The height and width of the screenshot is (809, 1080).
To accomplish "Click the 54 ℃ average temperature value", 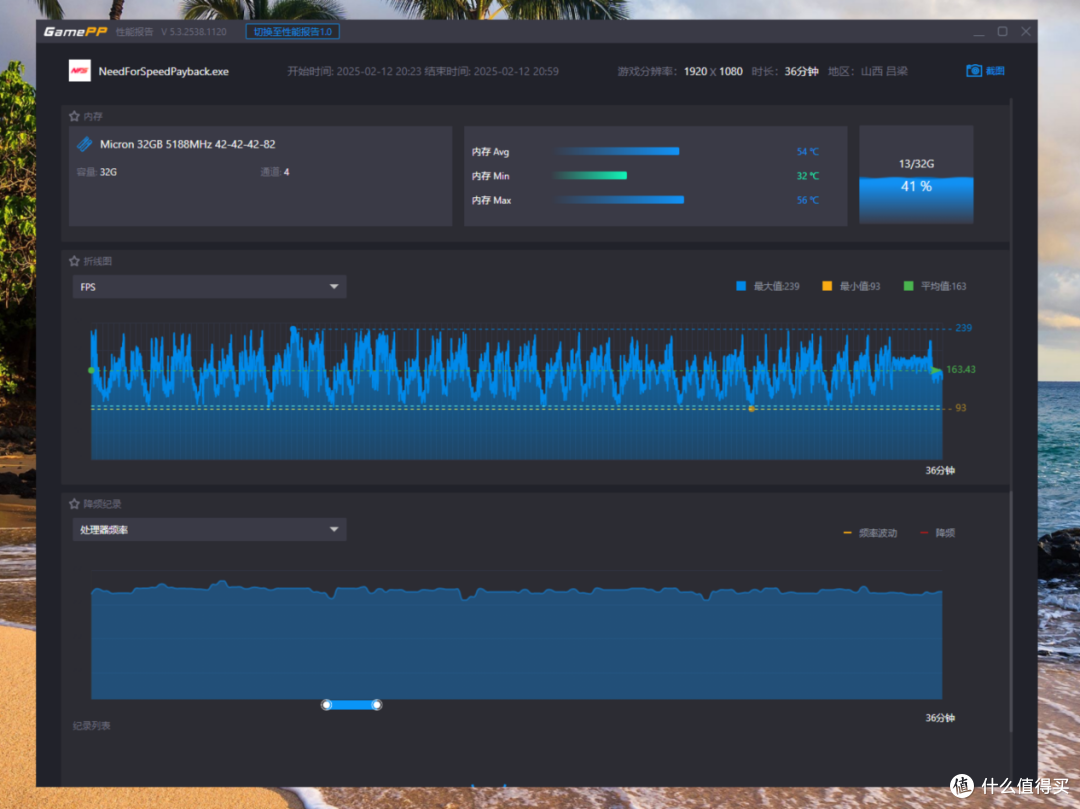I will [x=808, y=152].
